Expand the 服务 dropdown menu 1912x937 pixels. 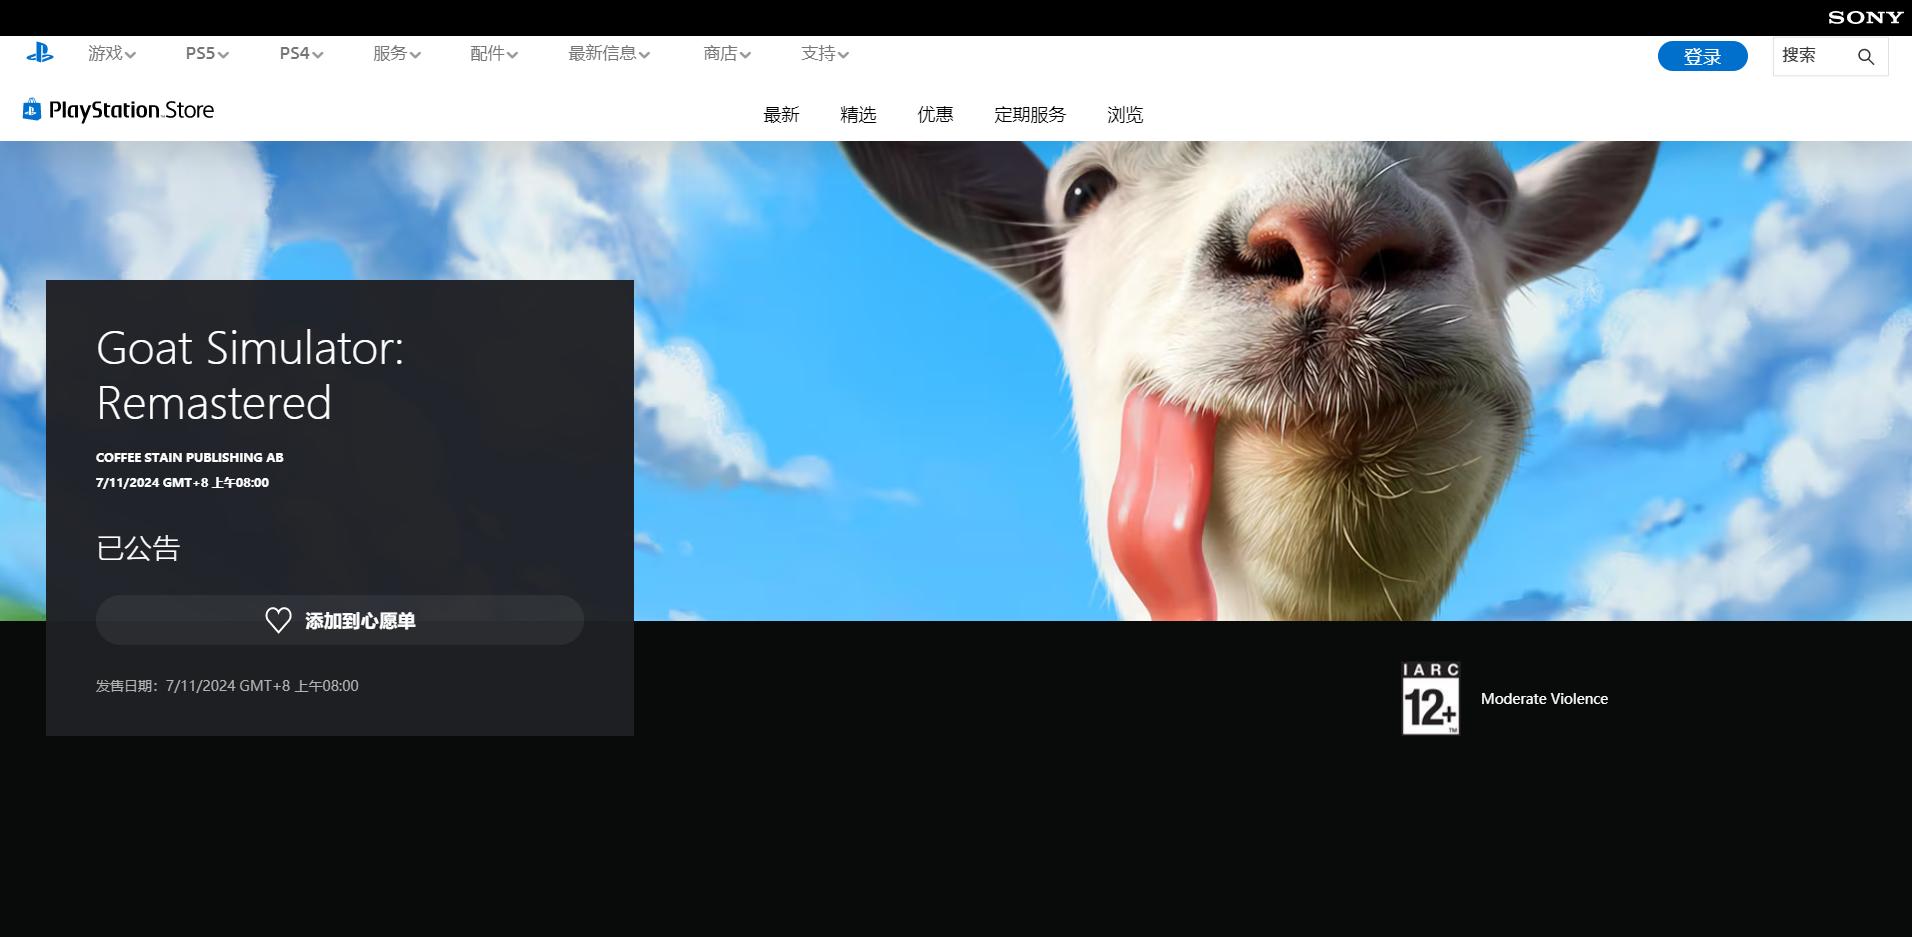397,54
